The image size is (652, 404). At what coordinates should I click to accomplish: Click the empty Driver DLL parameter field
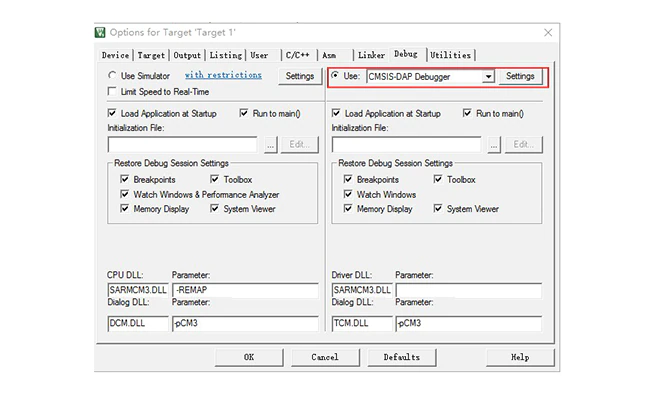click(x=469, y=290)
